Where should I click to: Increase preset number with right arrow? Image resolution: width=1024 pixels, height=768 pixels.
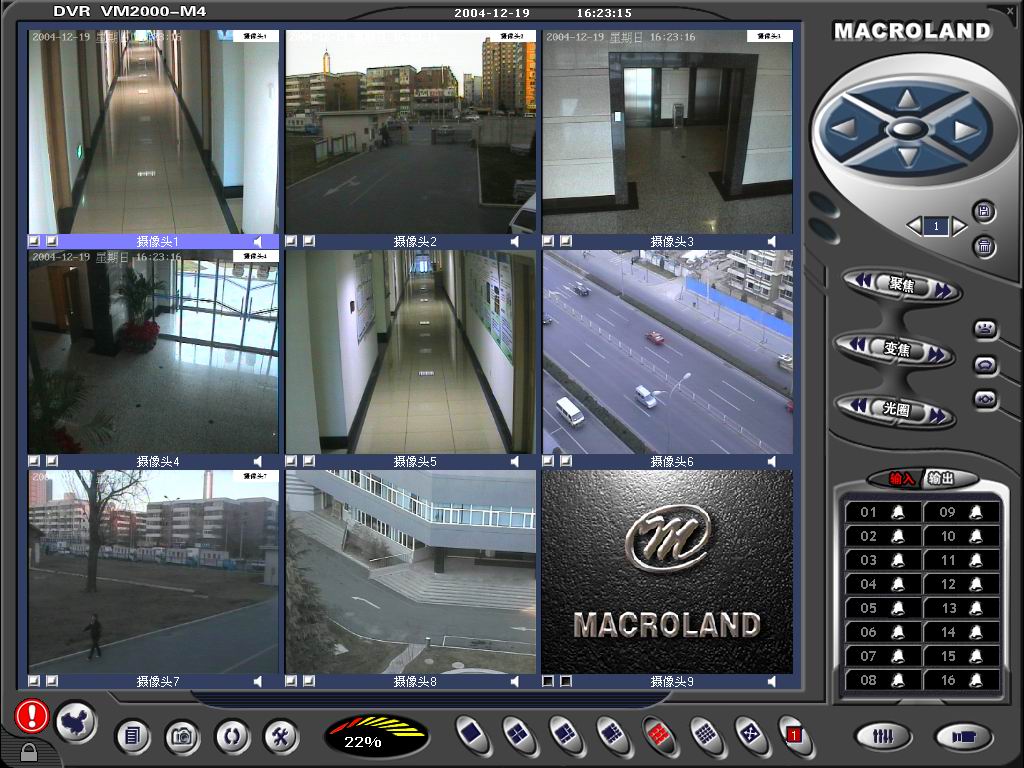coord(959,227)
